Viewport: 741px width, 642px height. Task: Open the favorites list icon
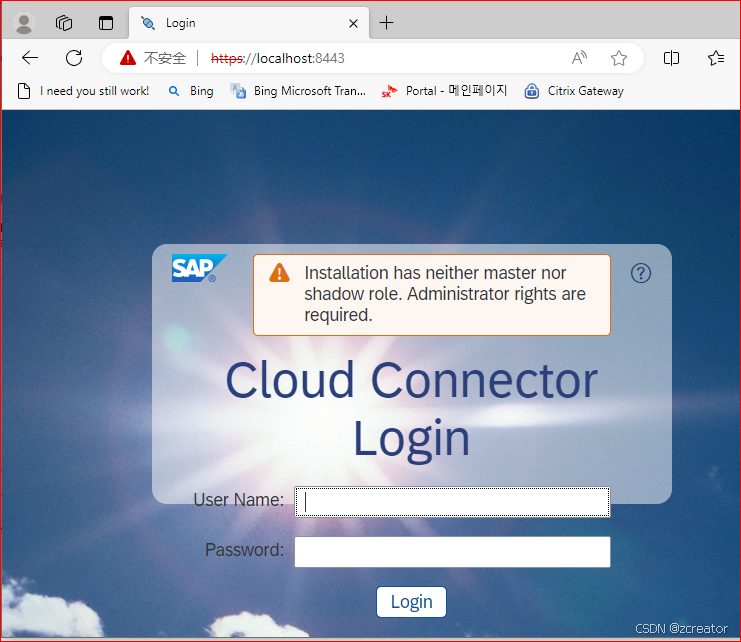click(x=716, y=58)
